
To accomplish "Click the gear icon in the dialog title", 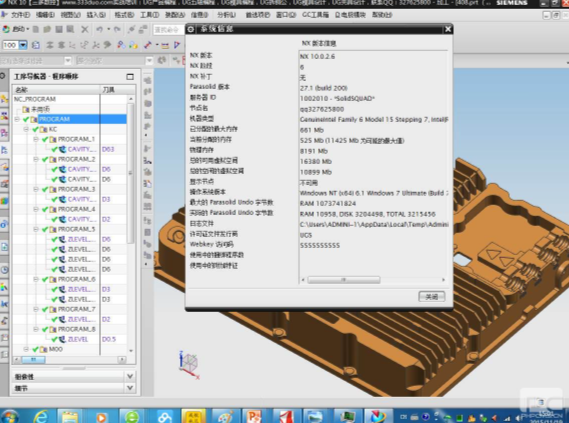I will click(x=191, y=29).
